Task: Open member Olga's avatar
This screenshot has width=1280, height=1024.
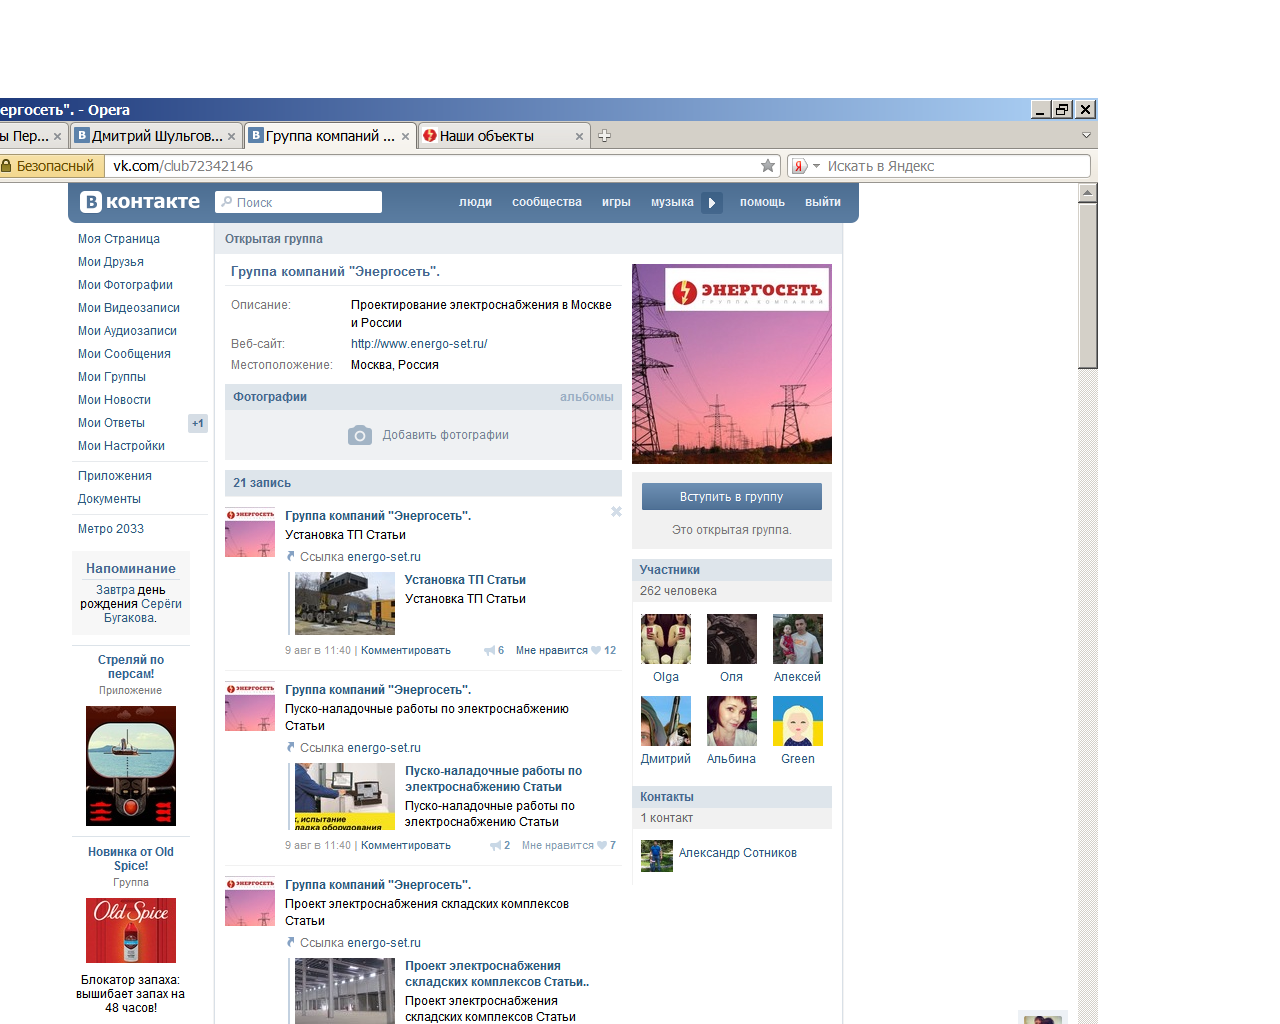Action: [x=666, y=639]
